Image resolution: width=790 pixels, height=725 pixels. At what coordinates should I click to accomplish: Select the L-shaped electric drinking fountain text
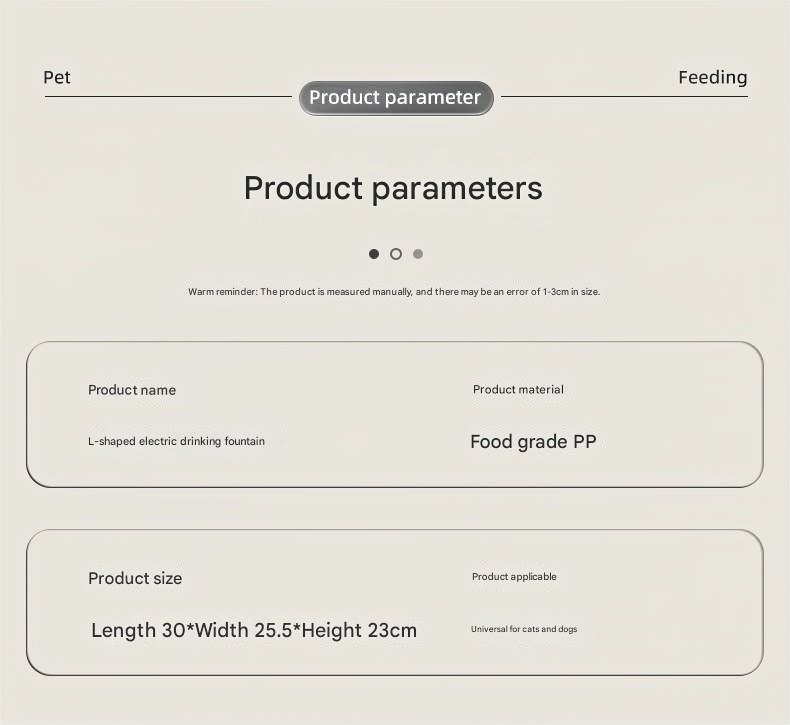coord(176,441)
